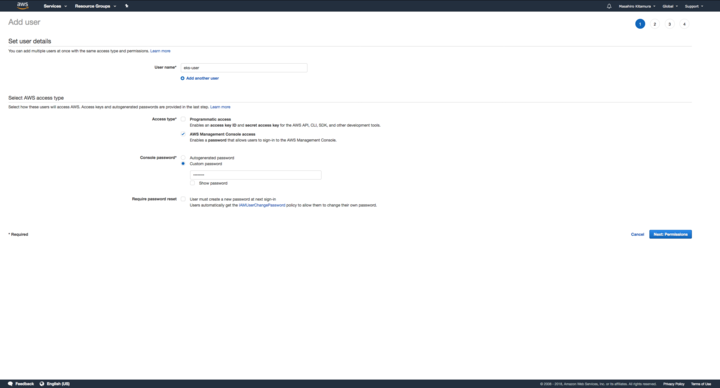Open the Support menu
This screenshot has height=388, width=720.
click(694, 6)
